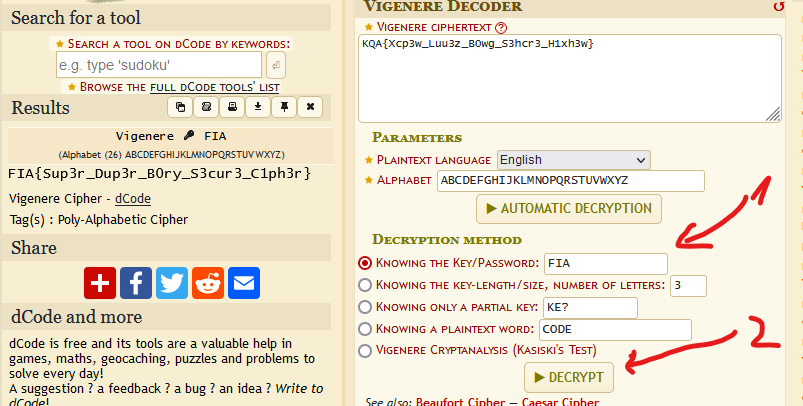Click the Share heading

click(x=34, y=248)
